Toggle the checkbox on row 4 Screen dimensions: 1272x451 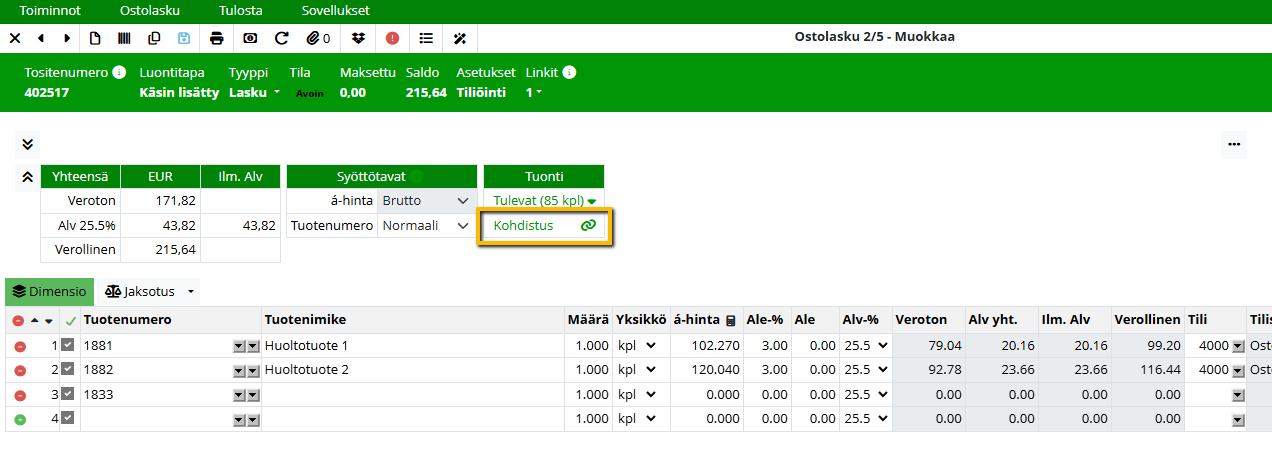coord(68,419)
